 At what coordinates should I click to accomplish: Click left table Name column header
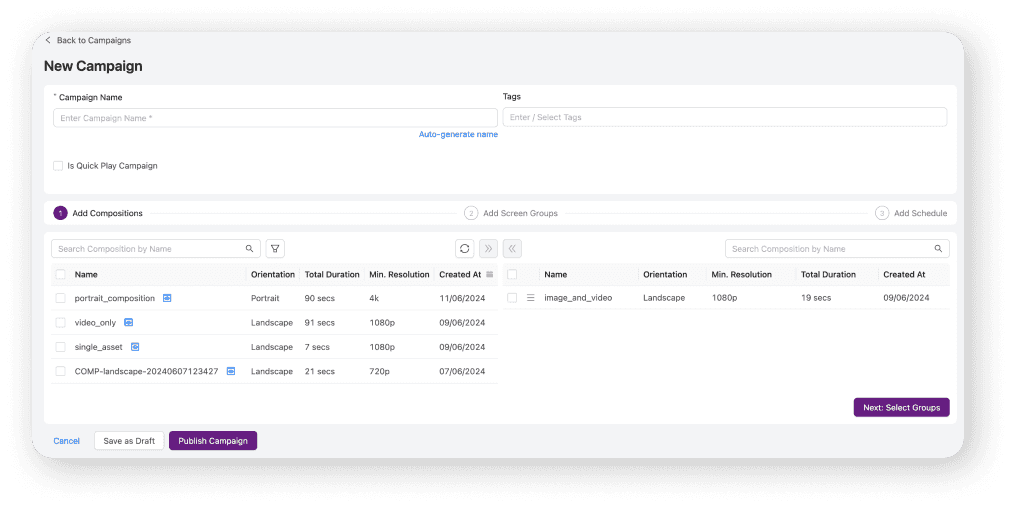[x=86, y=274]
